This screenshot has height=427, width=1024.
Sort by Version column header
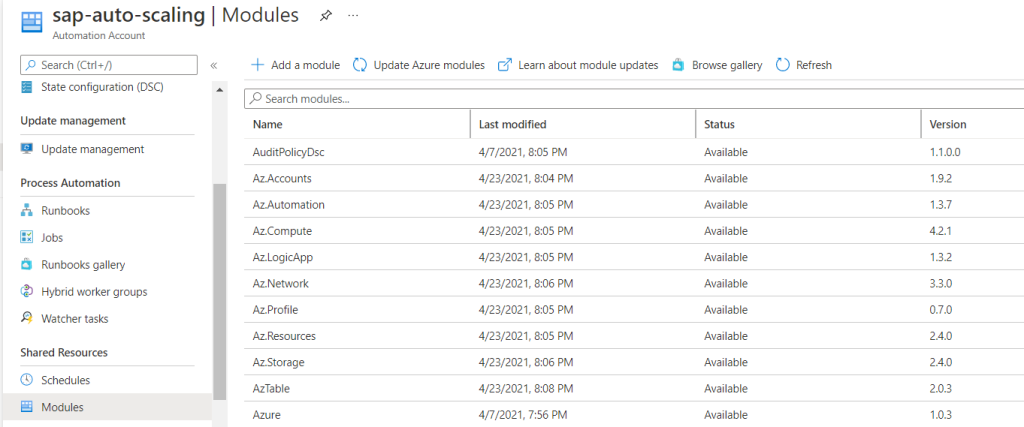(x=948, y=124)
